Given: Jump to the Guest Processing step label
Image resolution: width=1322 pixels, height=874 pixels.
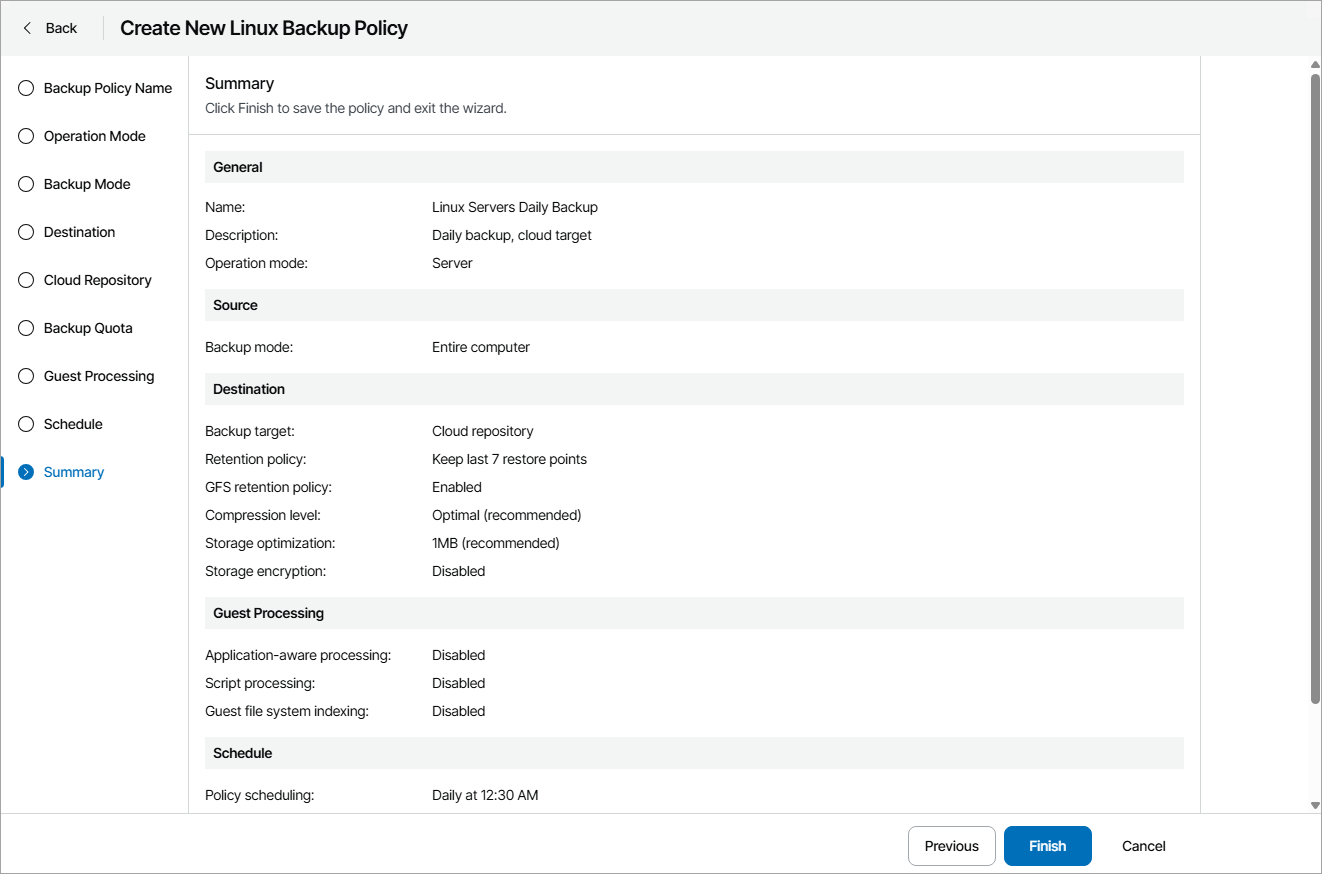Looking at the screenshot, I should [x=99, y=376].
